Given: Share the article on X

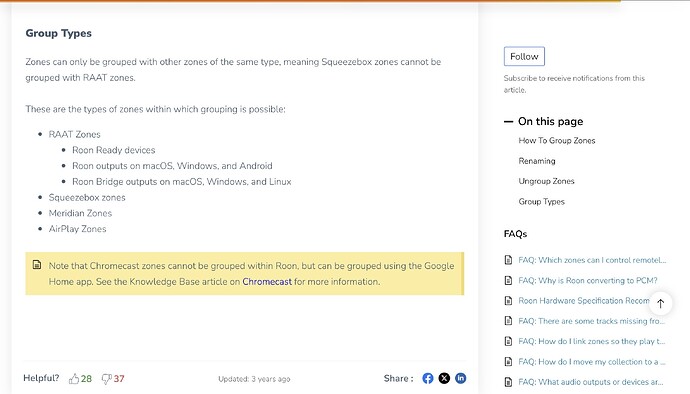Looking at the screenshot, I should pos(444,378).
